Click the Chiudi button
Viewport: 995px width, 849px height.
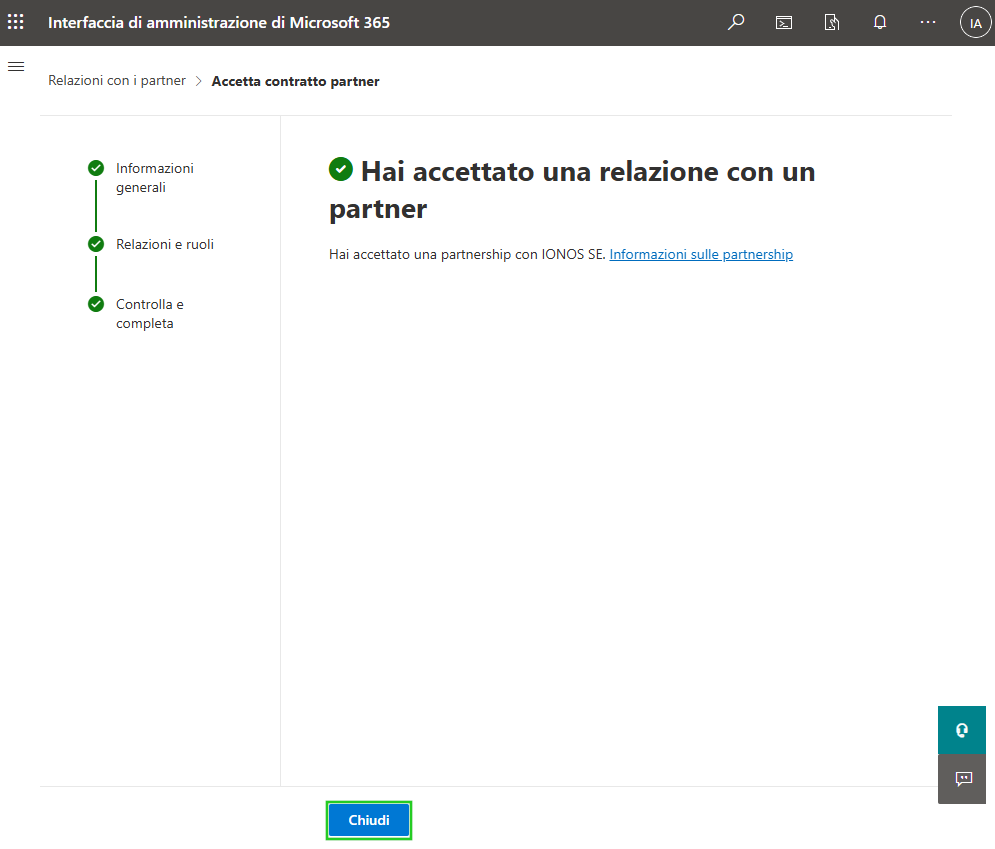coord(369,820)
